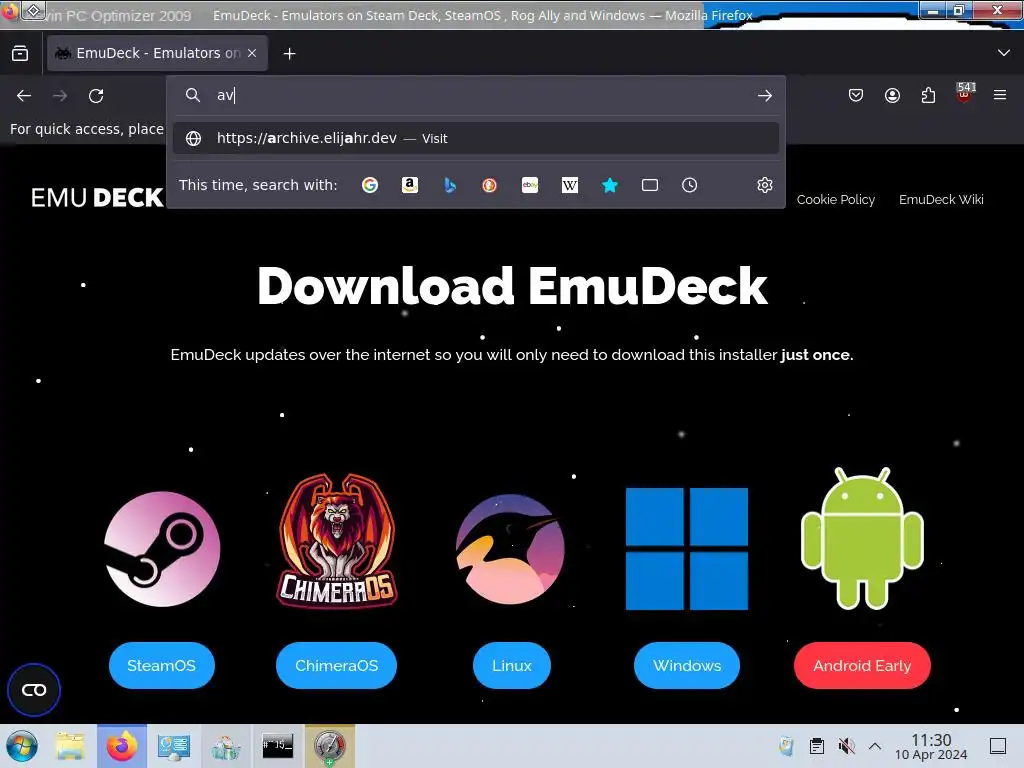1024x768 pixels.
Task: Open Firefox account icon
Action: (892, 96)
